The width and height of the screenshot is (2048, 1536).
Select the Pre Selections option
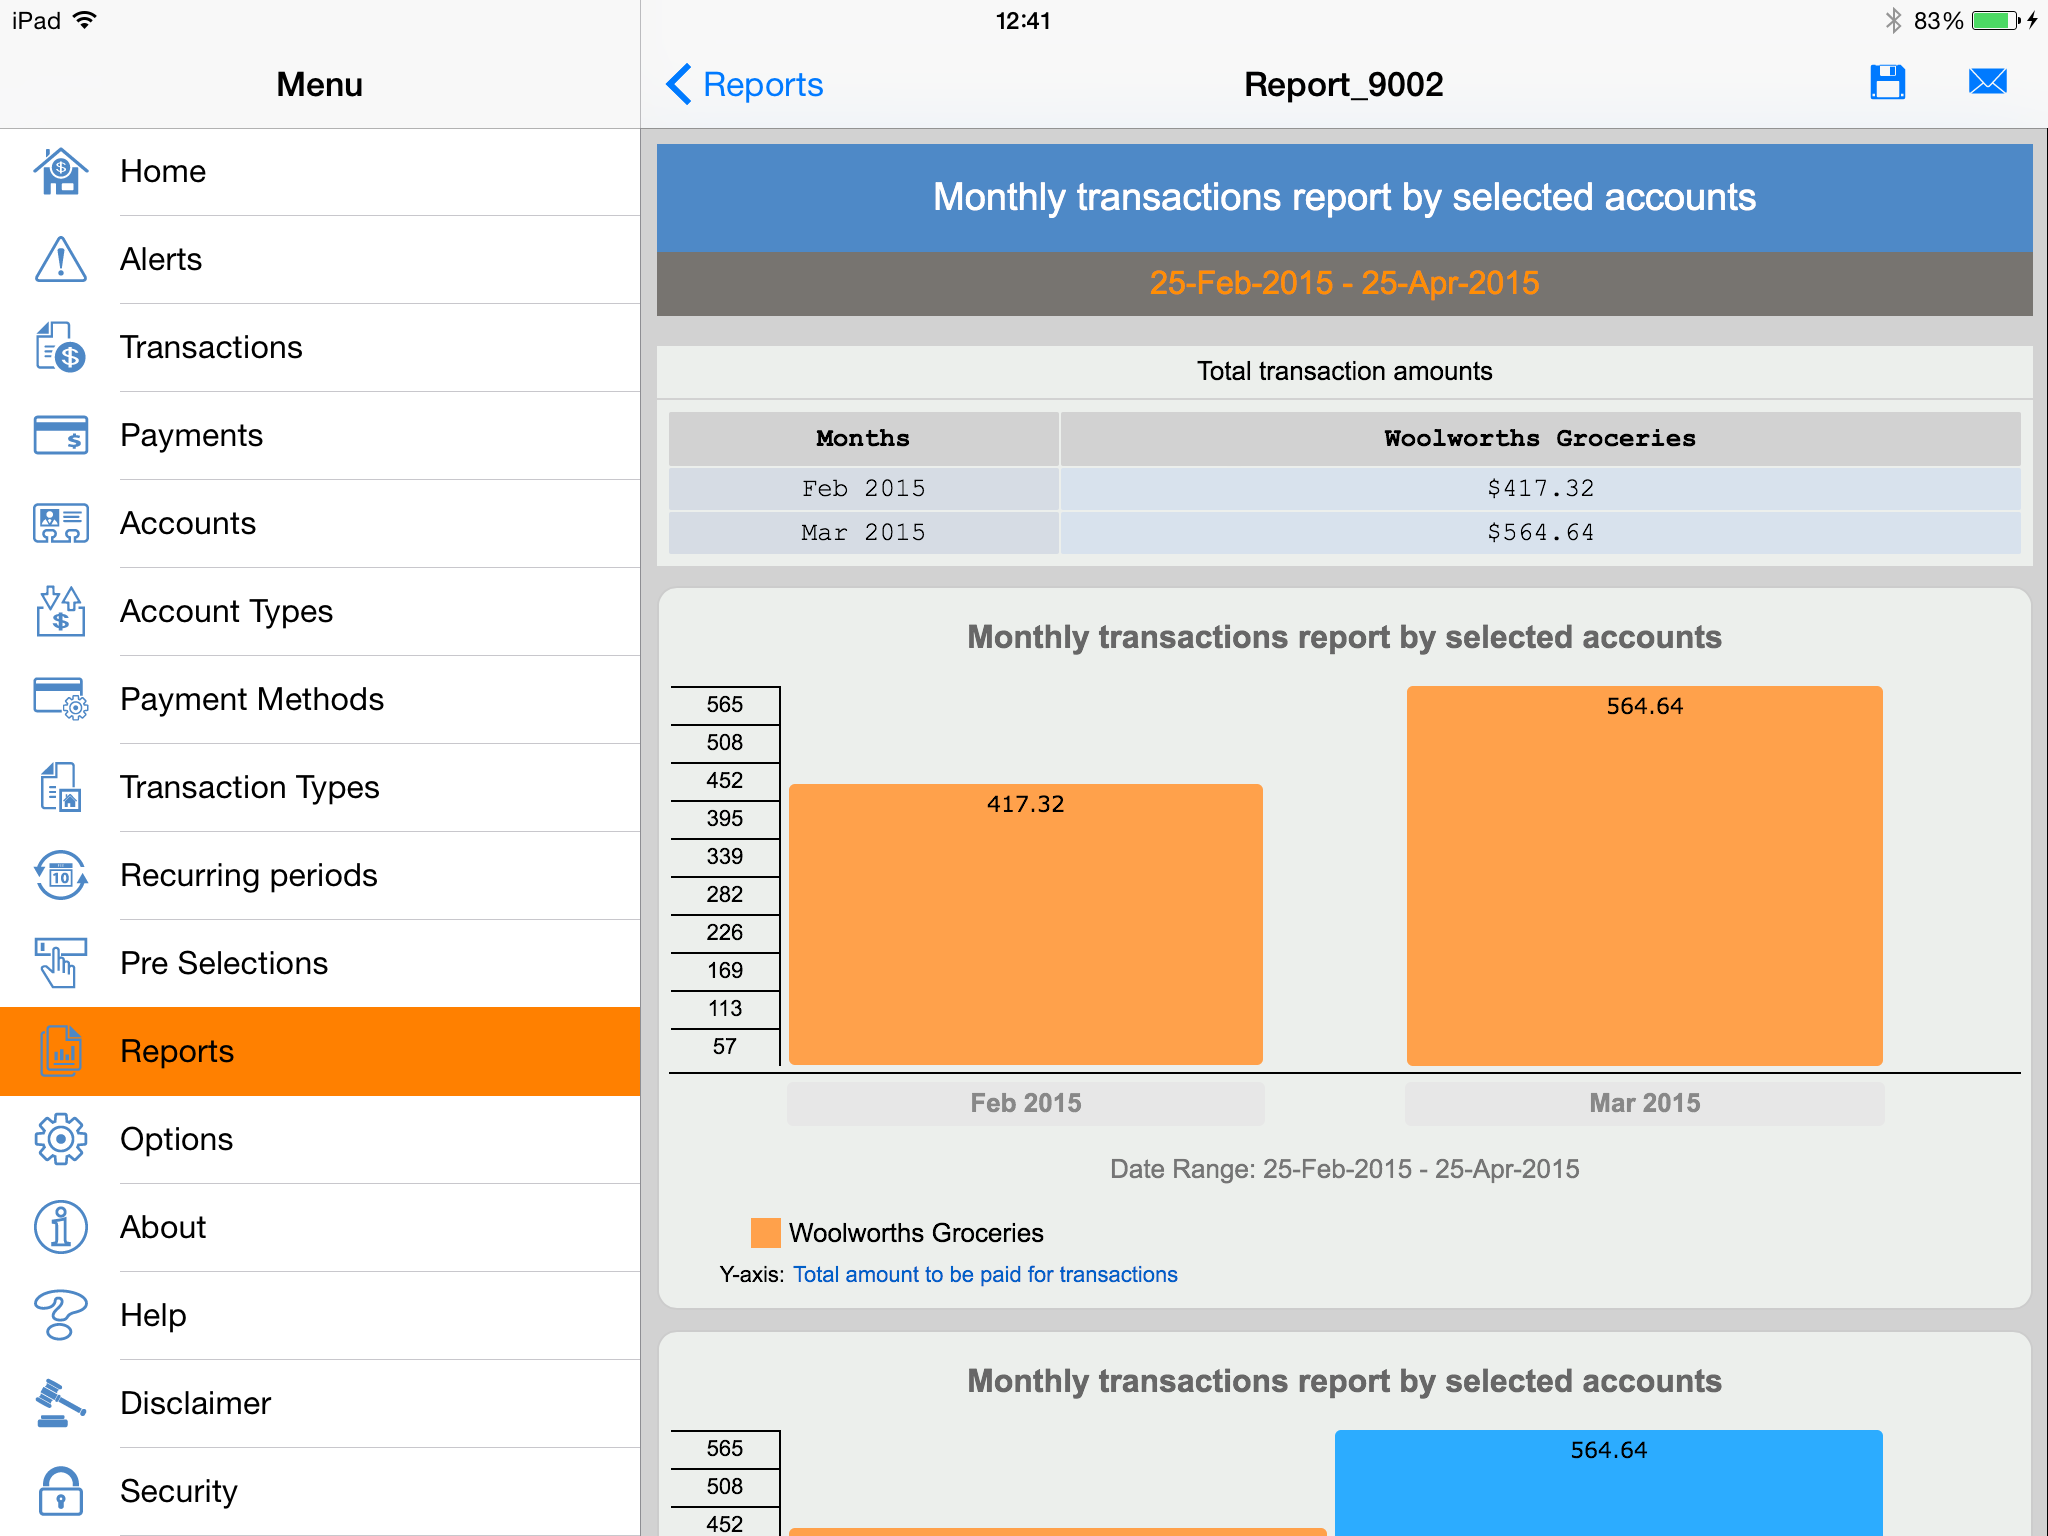pyautogui.click(x=318, y=963)
